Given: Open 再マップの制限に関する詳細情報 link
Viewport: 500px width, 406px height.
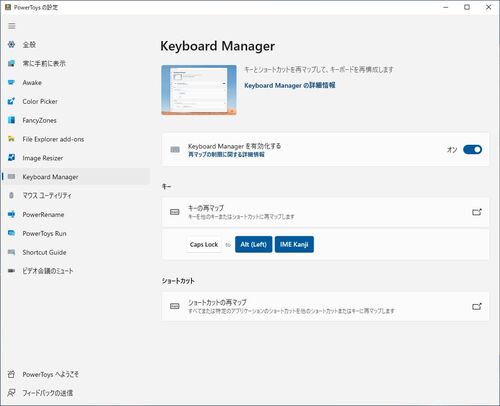Looking at the screenshot, I should 226,155.
